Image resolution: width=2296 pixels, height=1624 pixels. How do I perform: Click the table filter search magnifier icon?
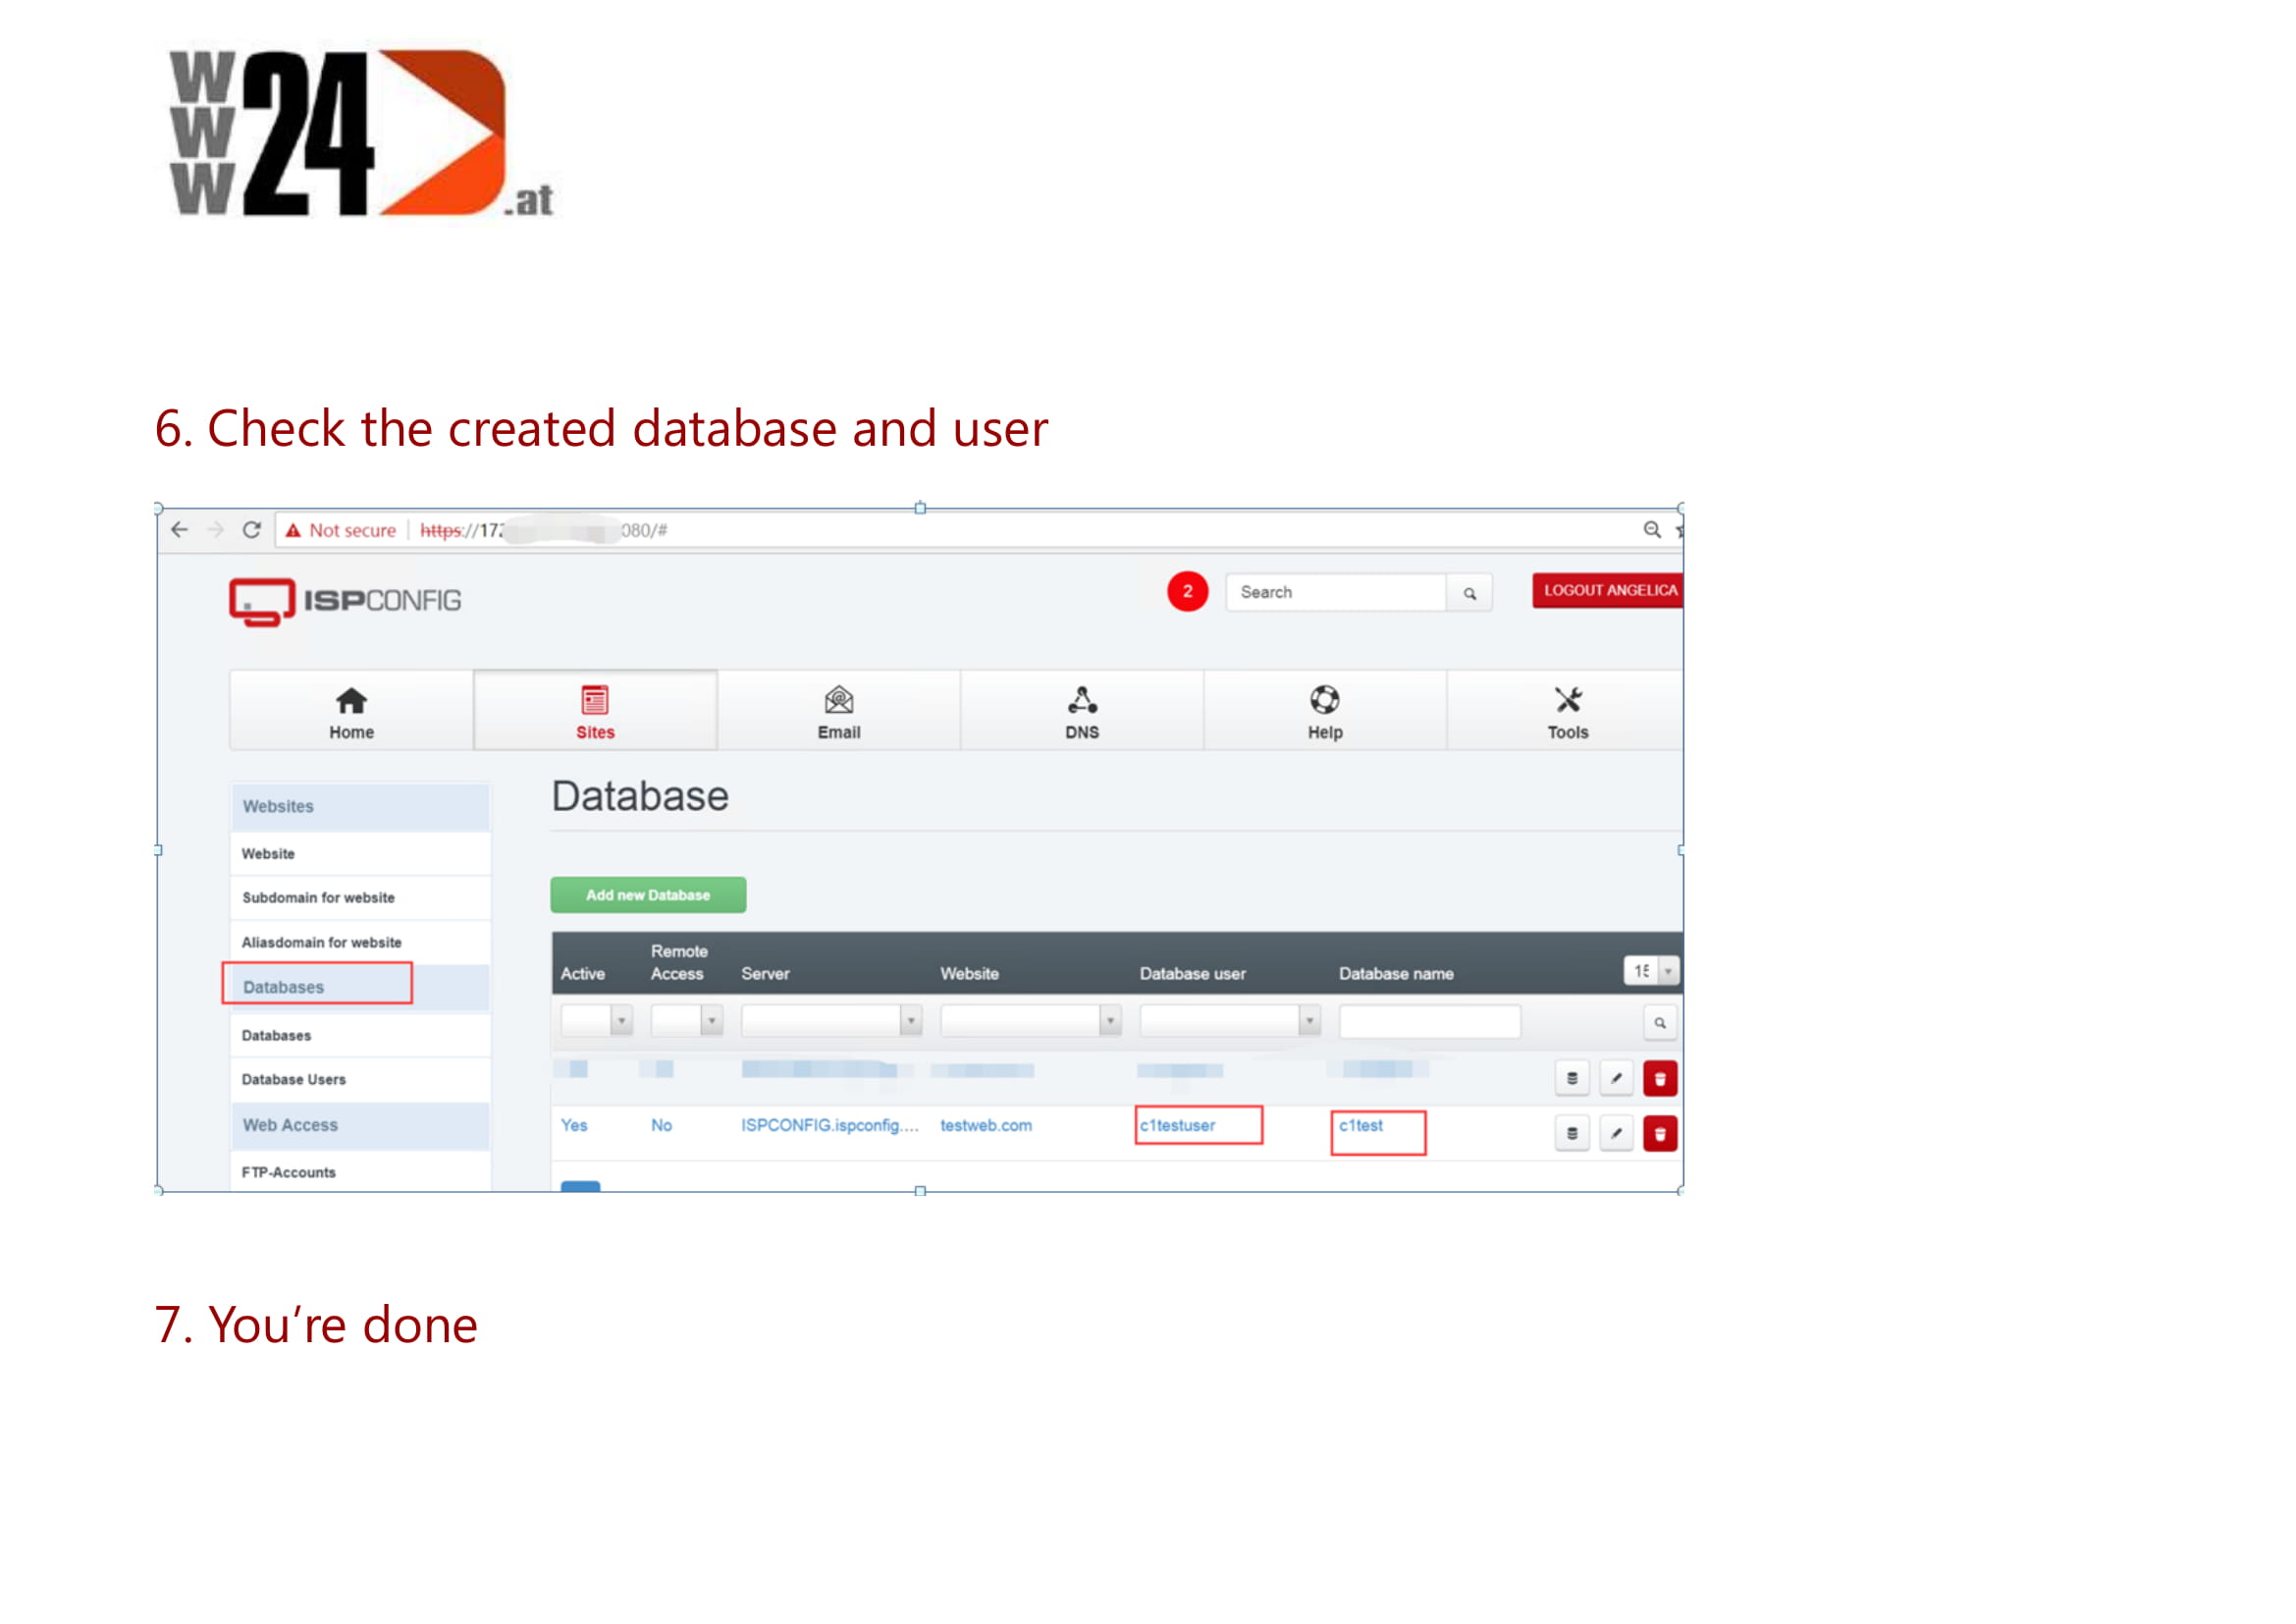coord(1659,1022)
